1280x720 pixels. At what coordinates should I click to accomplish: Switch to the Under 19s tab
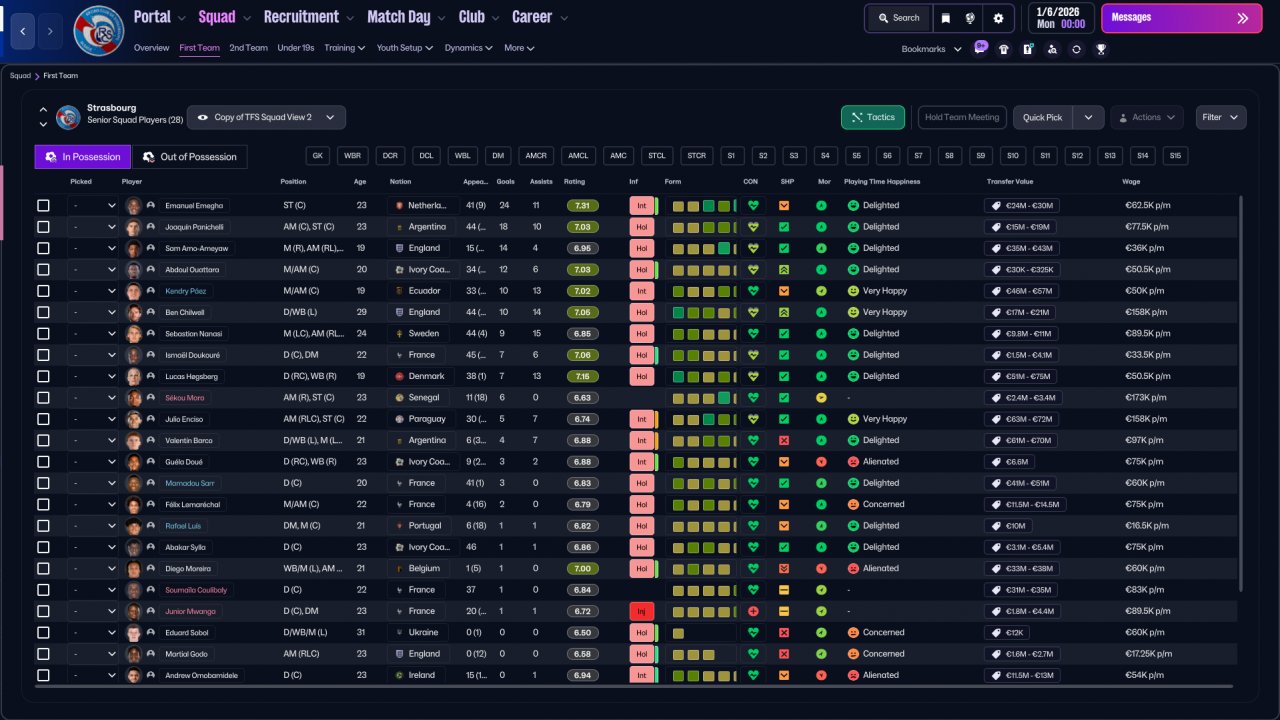coord(296,48)
